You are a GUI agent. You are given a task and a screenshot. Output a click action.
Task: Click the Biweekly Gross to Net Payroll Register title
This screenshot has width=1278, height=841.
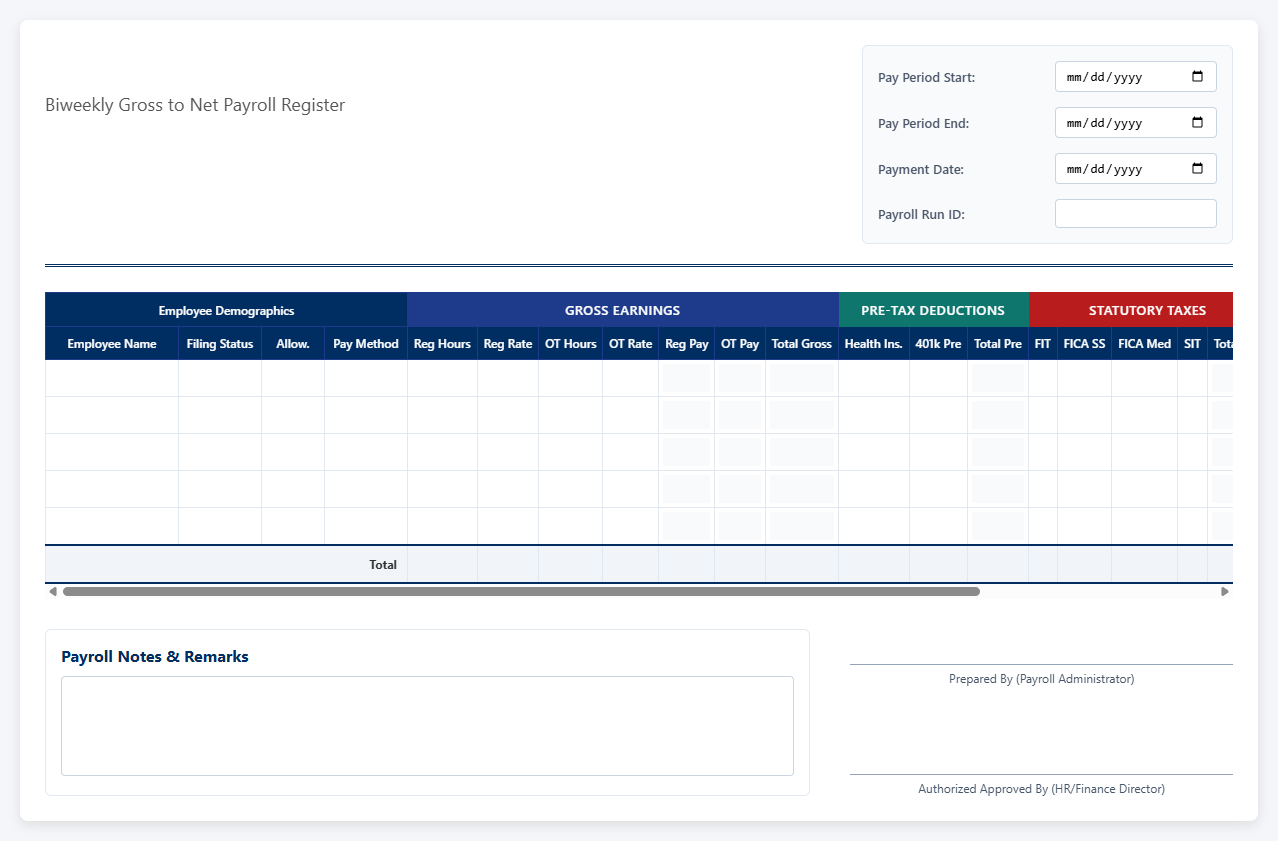point(195,105)
